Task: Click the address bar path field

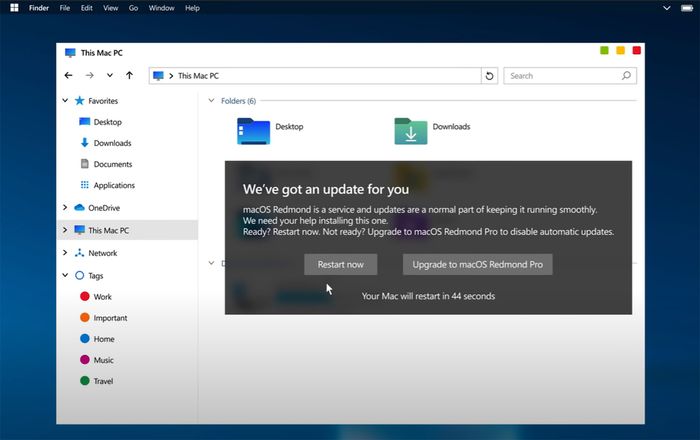Action: [x=315, y=76]
